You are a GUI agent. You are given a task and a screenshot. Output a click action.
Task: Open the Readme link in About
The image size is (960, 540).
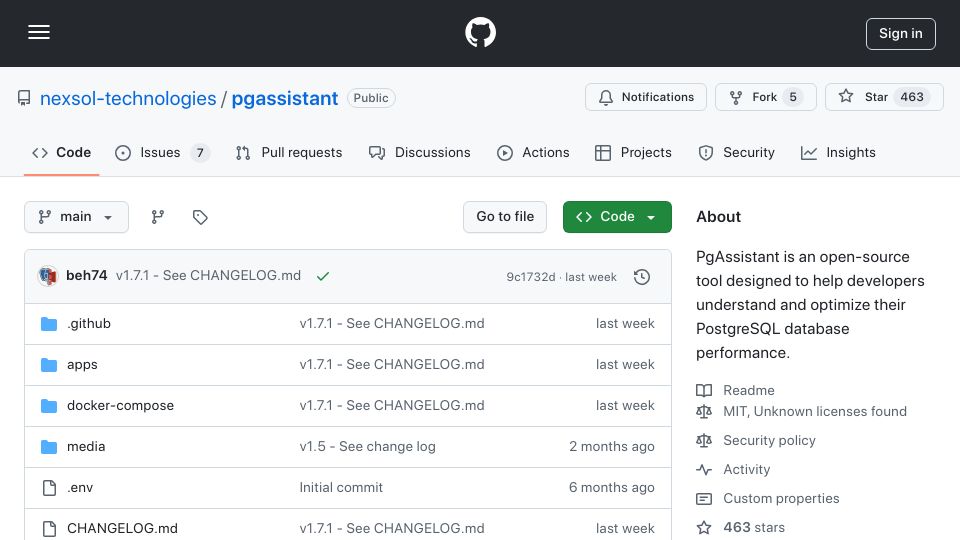pos(749,390)
